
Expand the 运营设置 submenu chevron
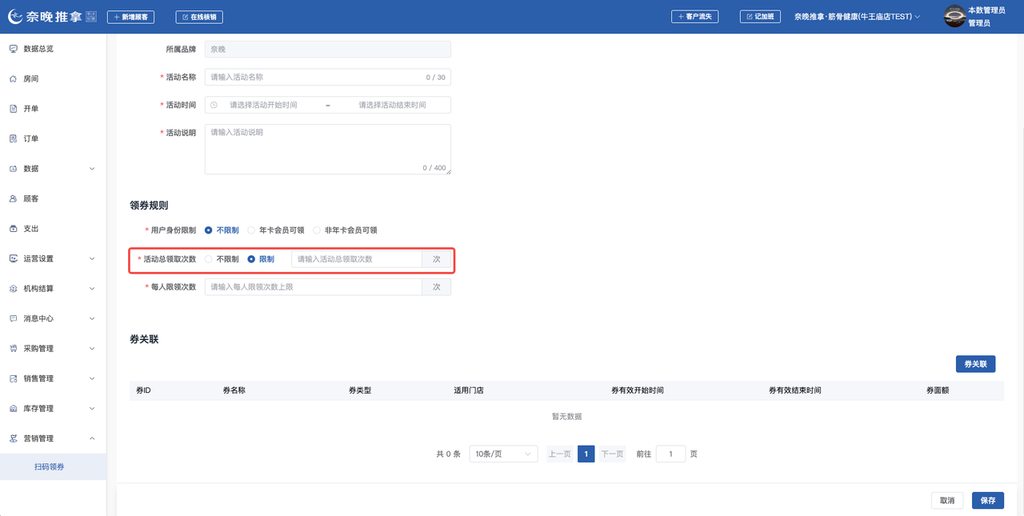click(x=92, y=259)
